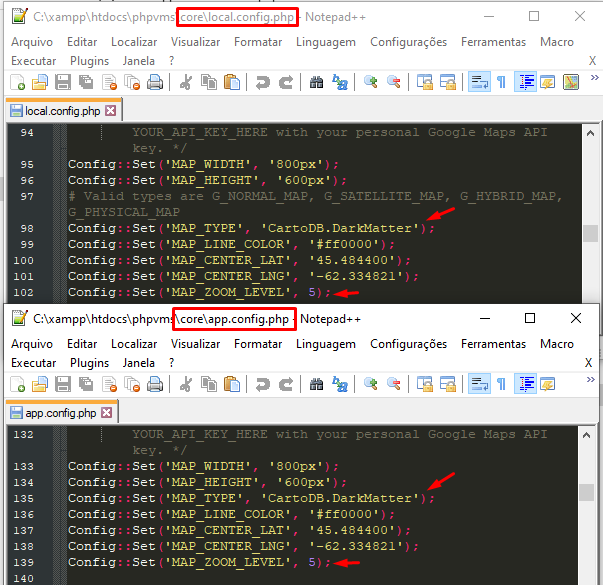Screen dimensions: 603x585
Task: Click scrollbar thumb in local.config.php editor
Action: coord(590,233)
